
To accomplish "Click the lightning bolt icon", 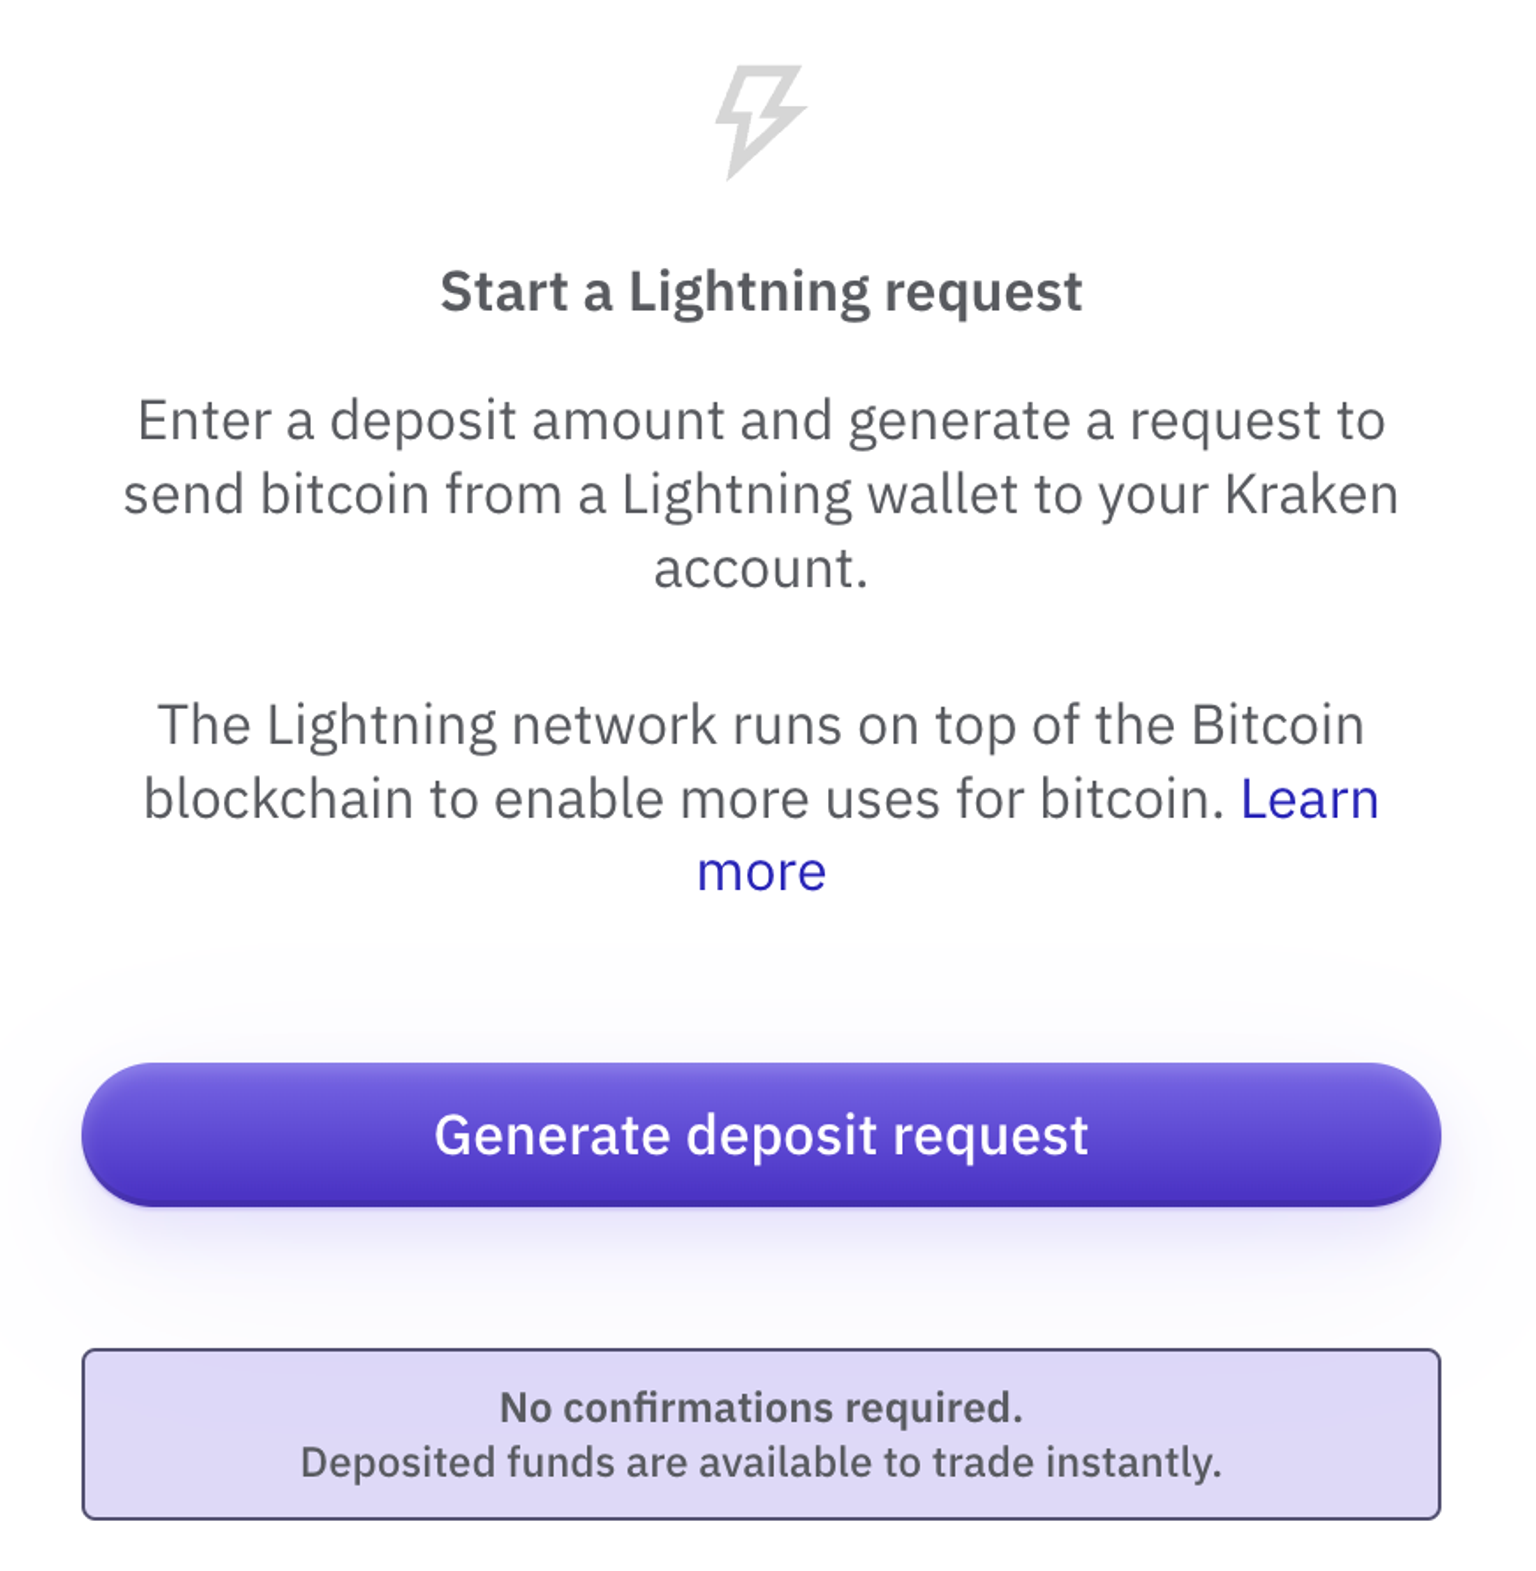I will tap(760, 120).
